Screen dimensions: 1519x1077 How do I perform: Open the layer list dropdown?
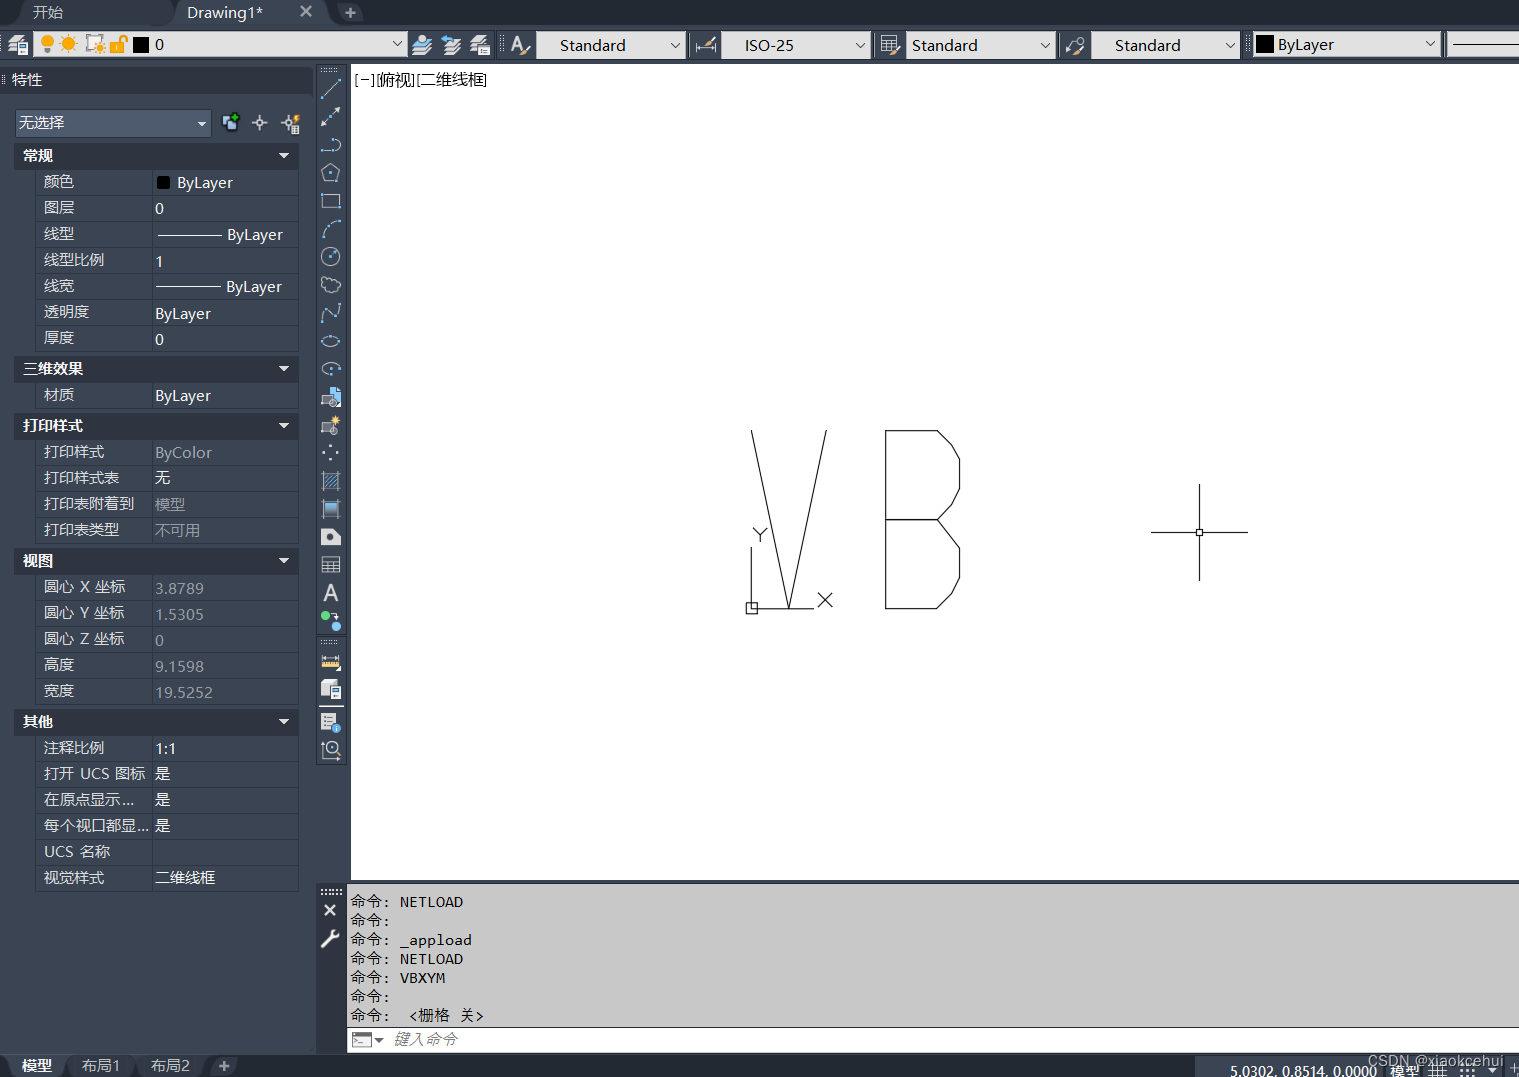pyautogui.click(x=397, y=45)
